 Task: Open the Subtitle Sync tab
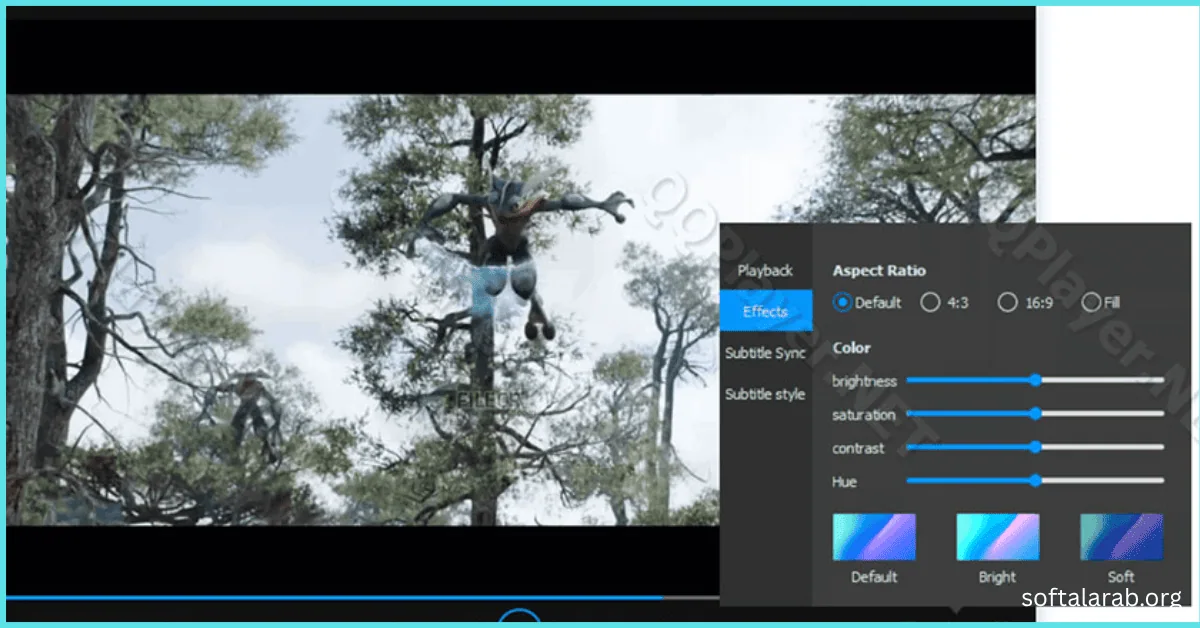point(765,353)
